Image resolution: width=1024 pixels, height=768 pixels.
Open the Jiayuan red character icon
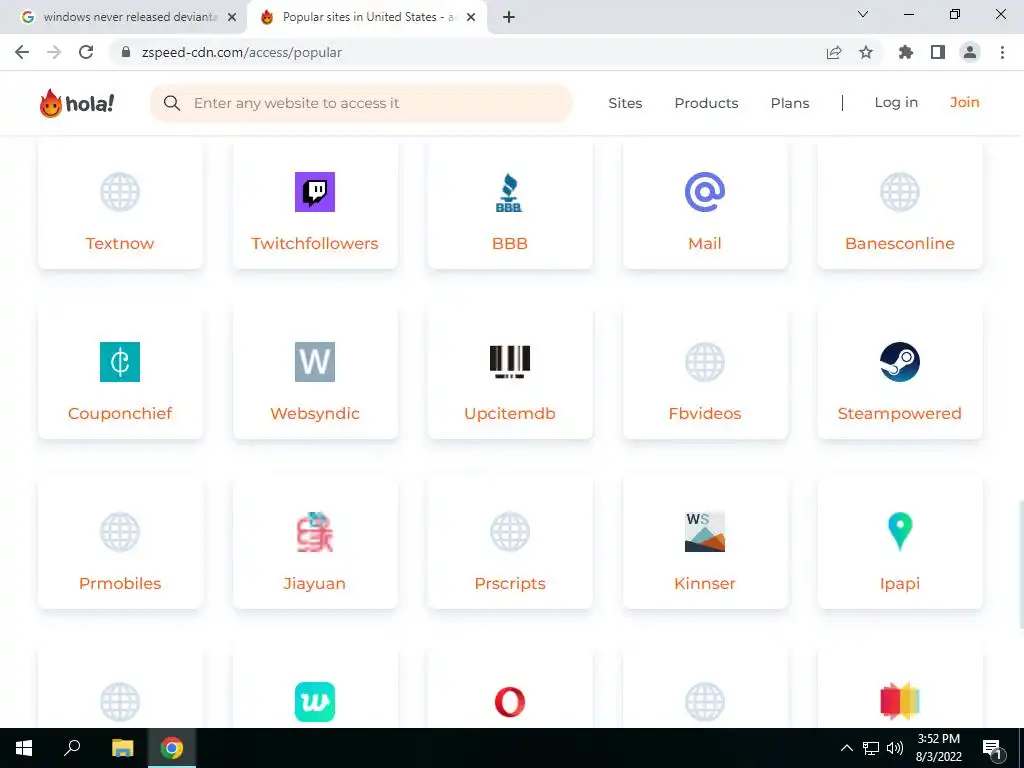click(315, 532)
